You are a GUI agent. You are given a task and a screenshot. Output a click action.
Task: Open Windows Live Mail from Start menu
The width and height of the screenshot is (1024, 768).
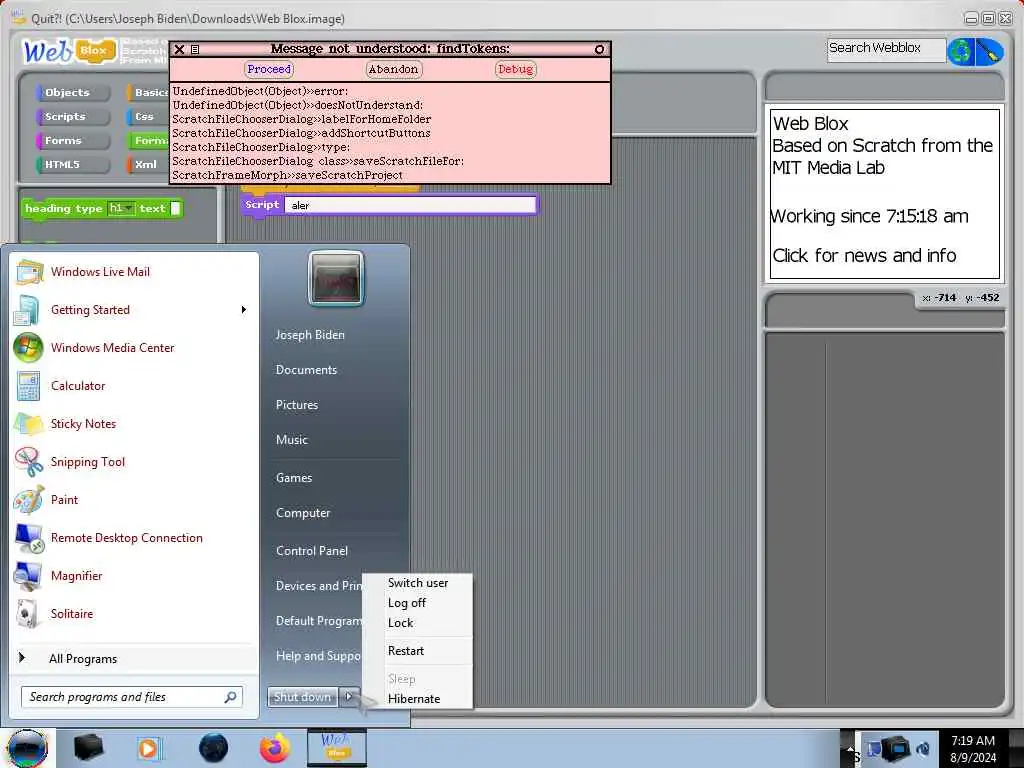point(134,272)
